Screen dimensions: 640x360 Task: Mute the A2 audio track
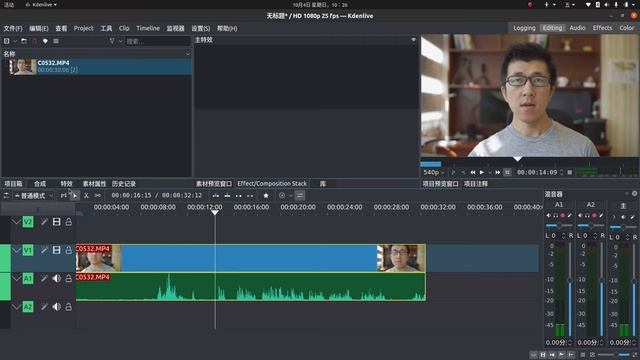tap(57, 307)
